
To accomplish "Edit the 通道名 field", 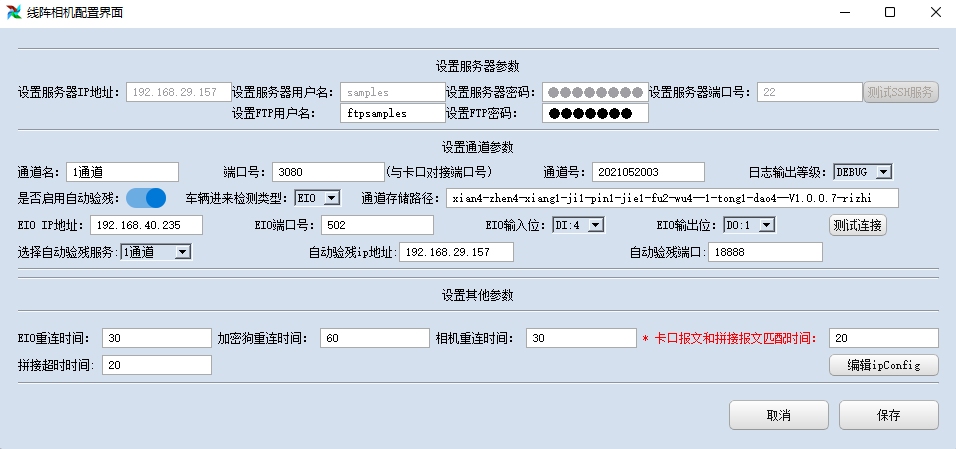I will [122, 172].
